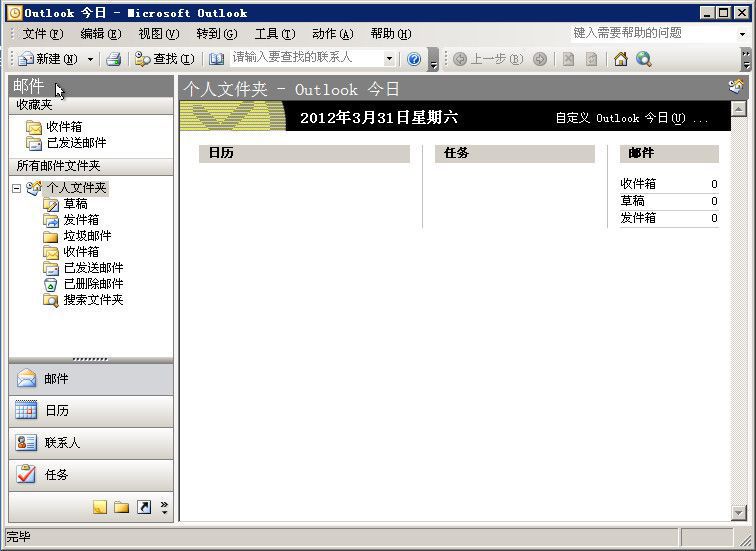Select the 个人文件夹 root folder
This screenshot has height=551, width=756.
pos(76,188)
